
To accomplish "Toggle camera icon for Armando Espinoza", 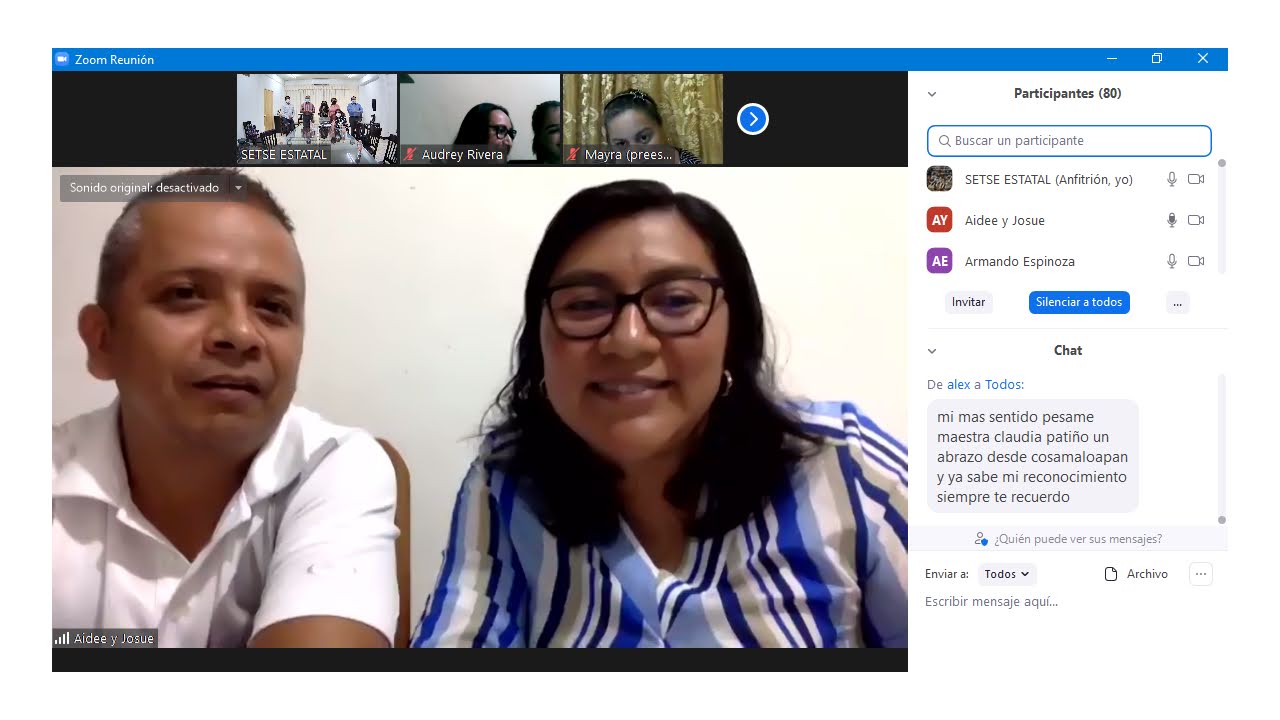I will tap(1196, 261).
